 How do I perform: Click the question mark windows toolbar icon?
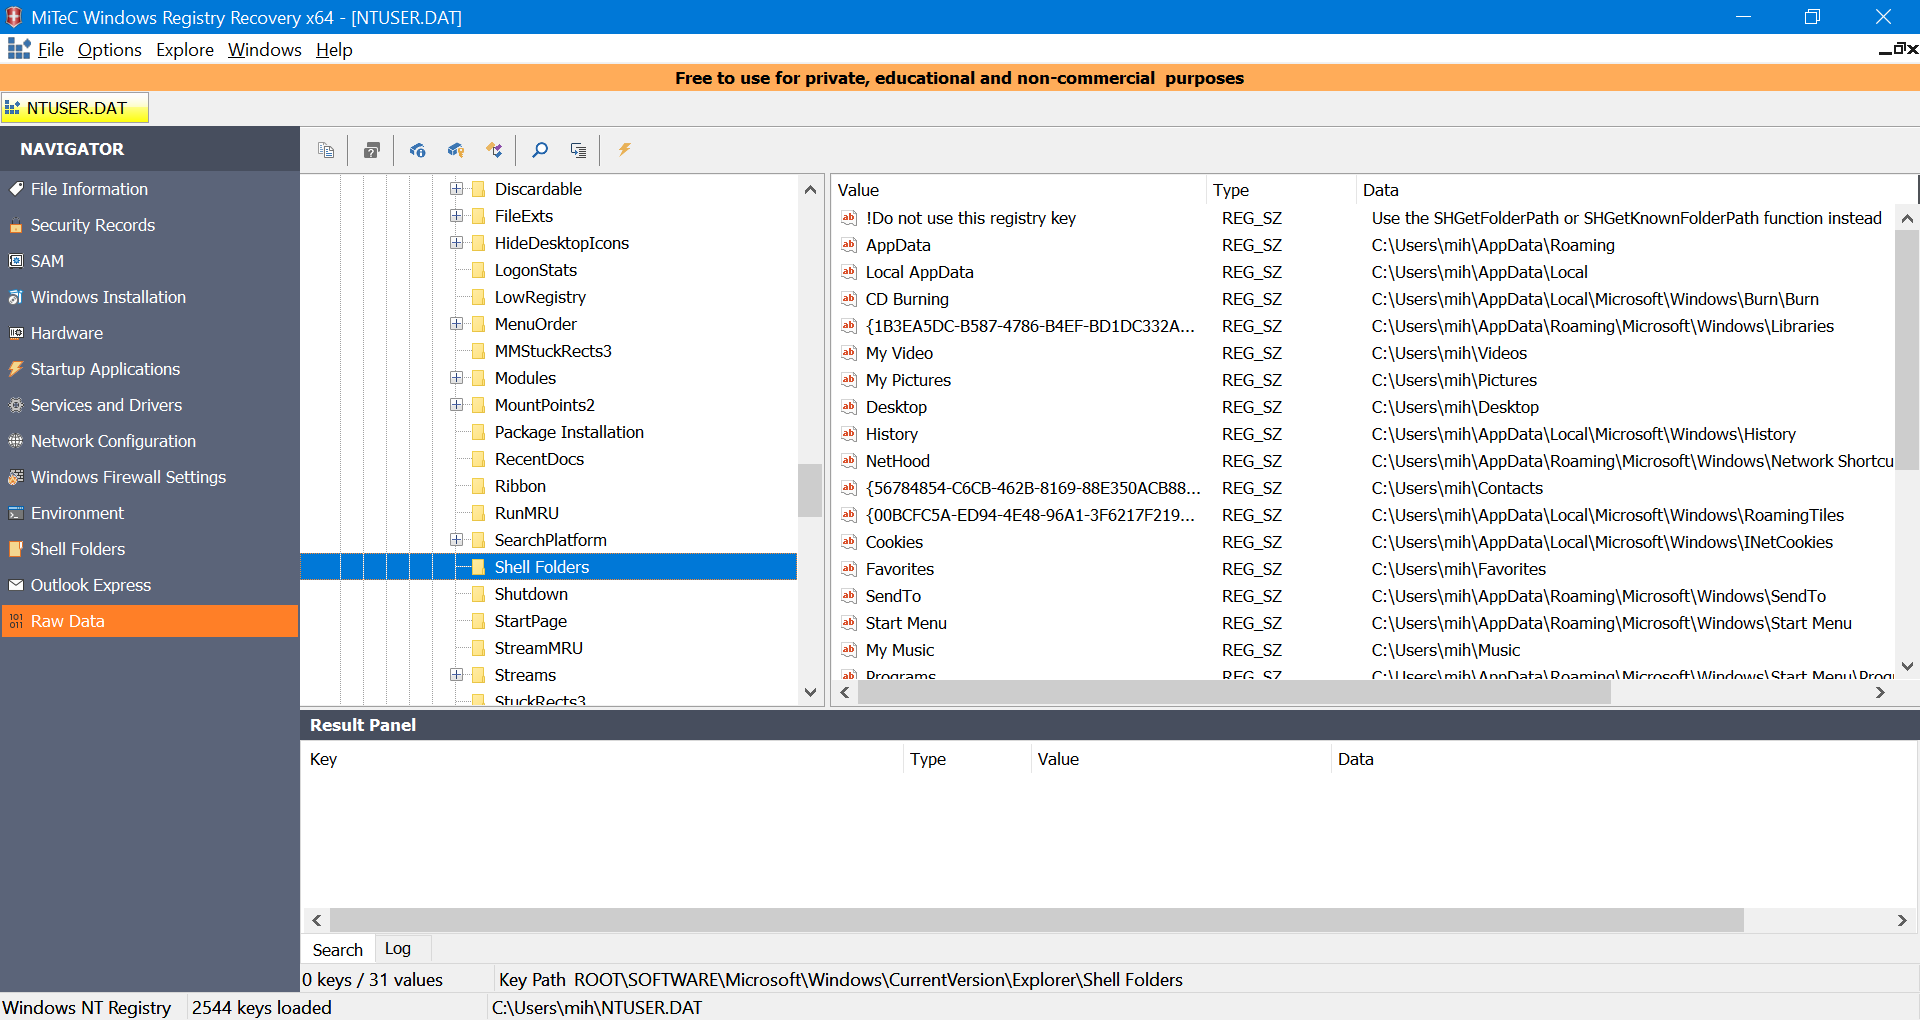[372, 150]
